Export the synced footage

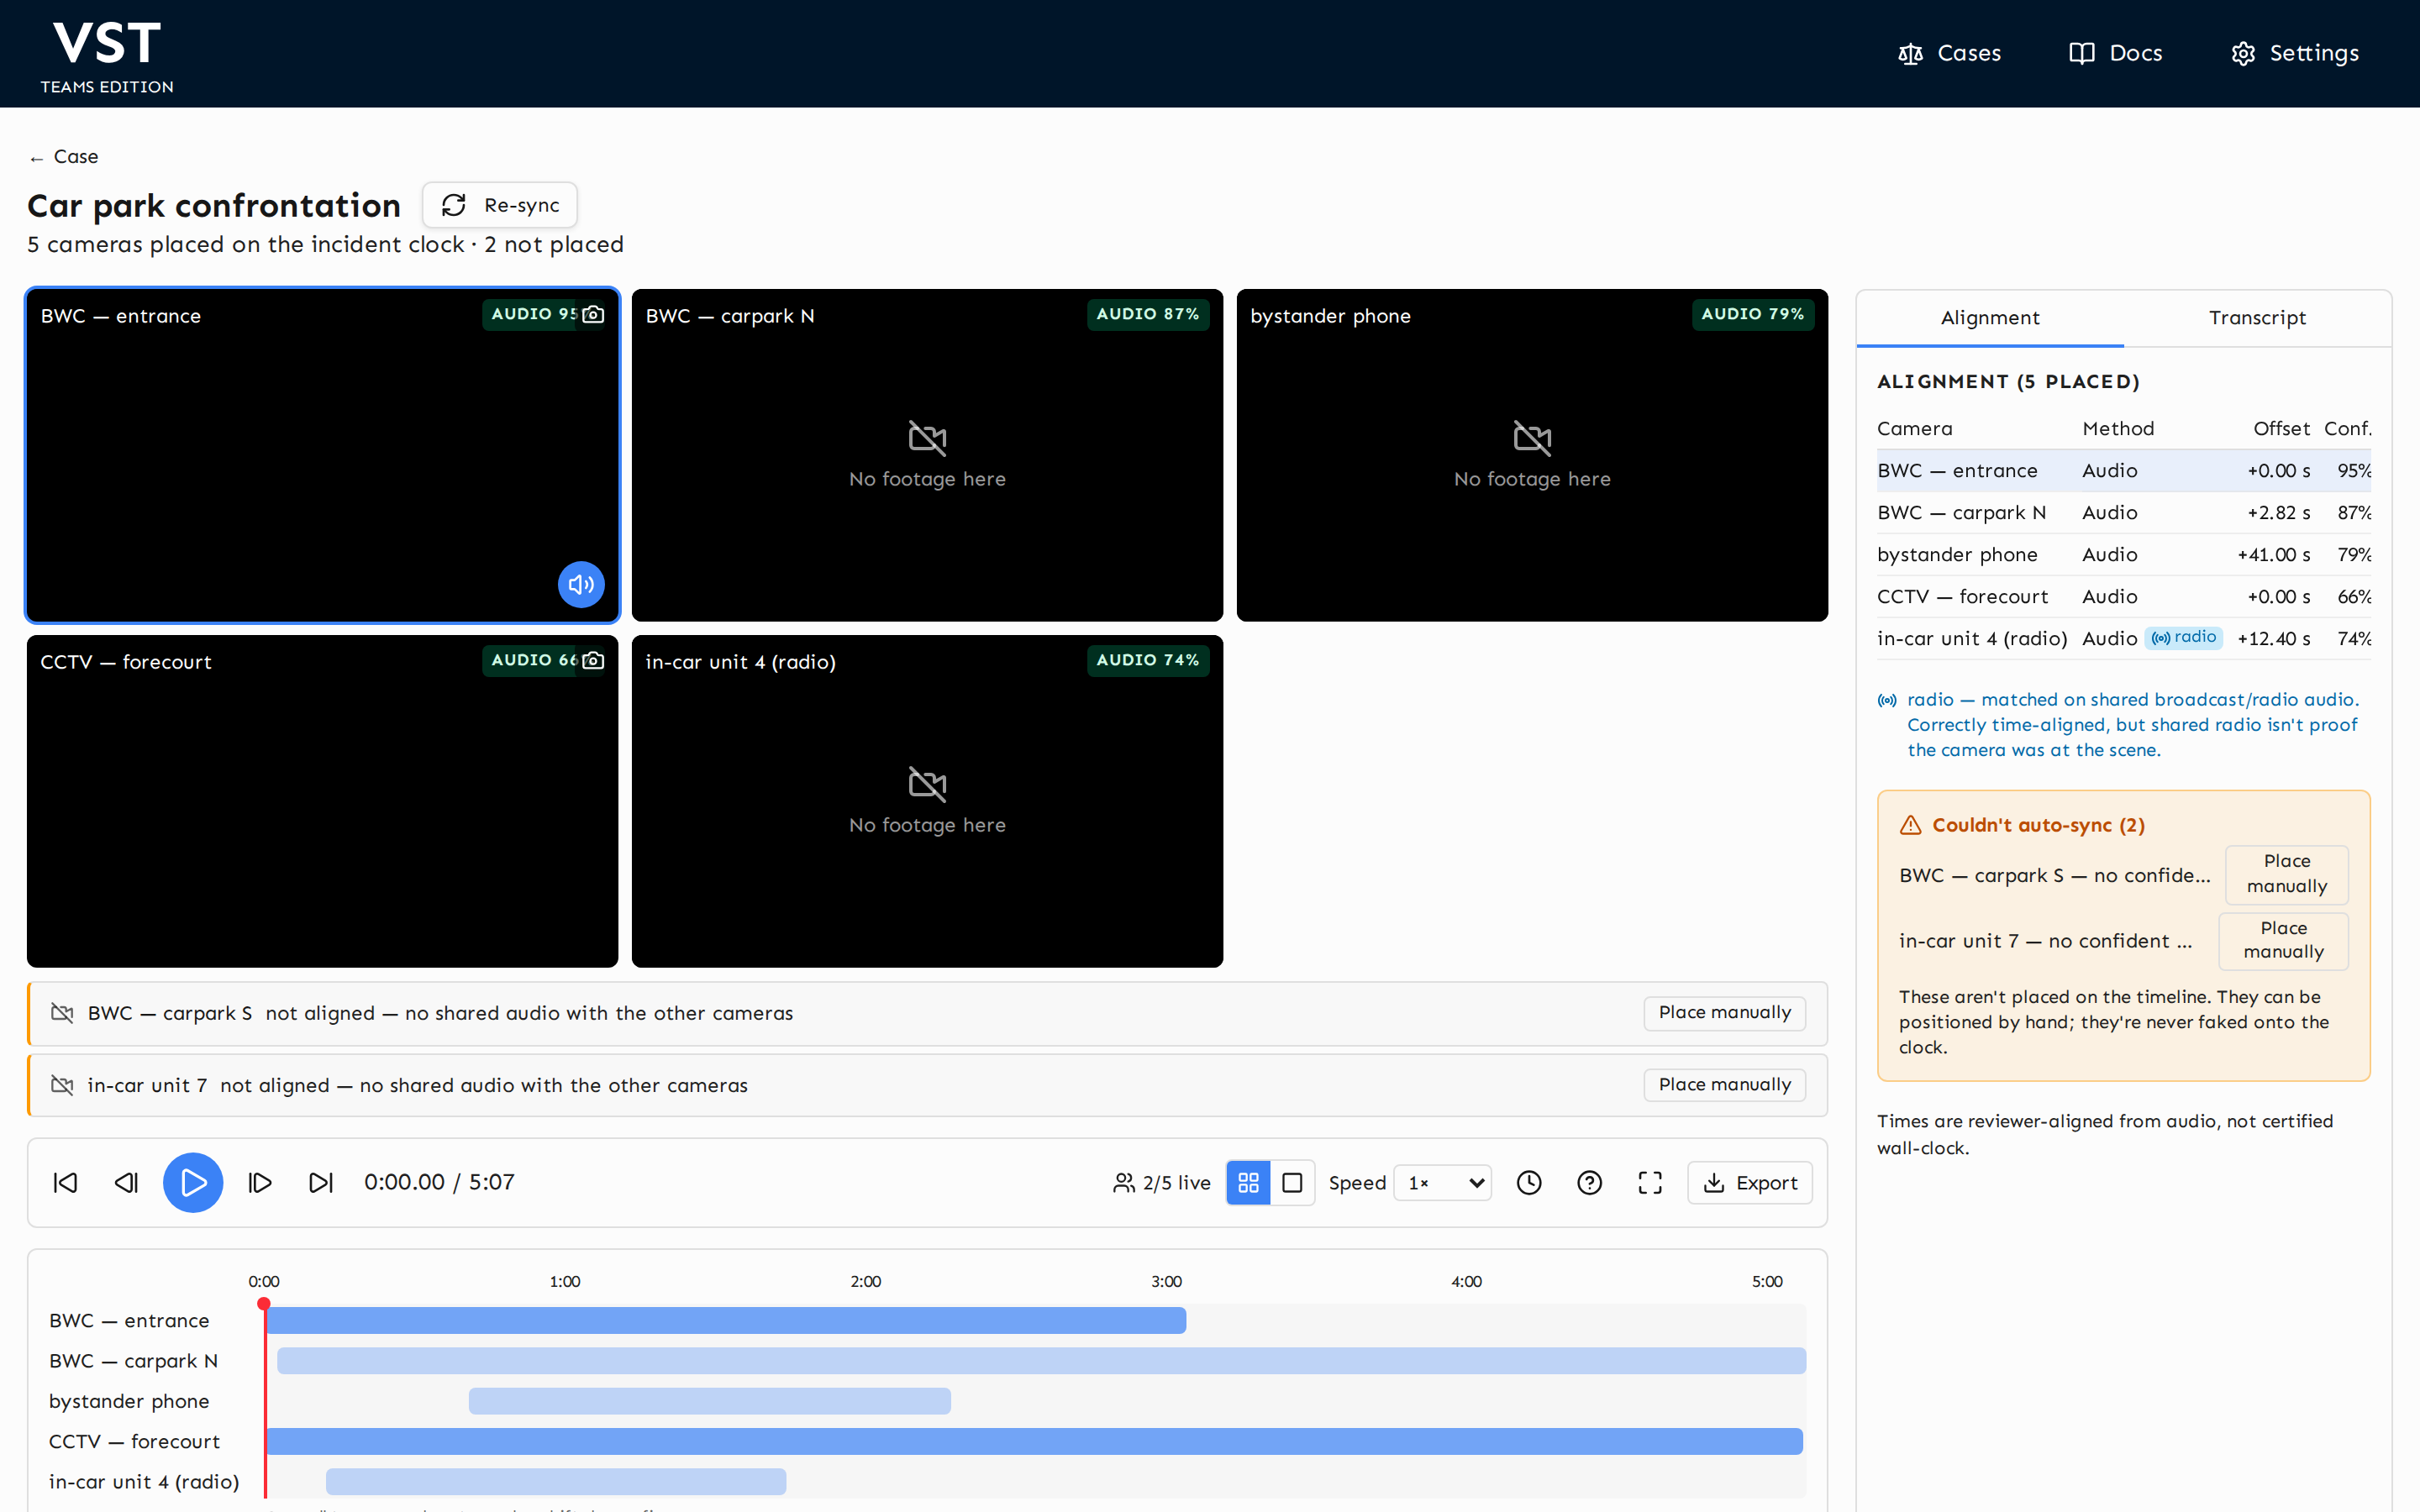(x=1750, y=1183)
